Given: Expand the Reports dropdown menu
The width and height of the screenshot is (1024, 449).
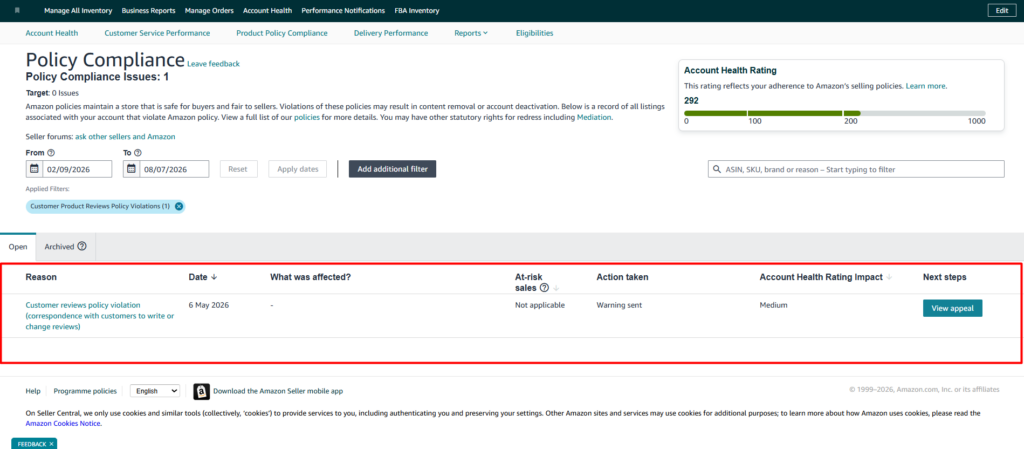Looking at the screenshot, I should point(471,33).
